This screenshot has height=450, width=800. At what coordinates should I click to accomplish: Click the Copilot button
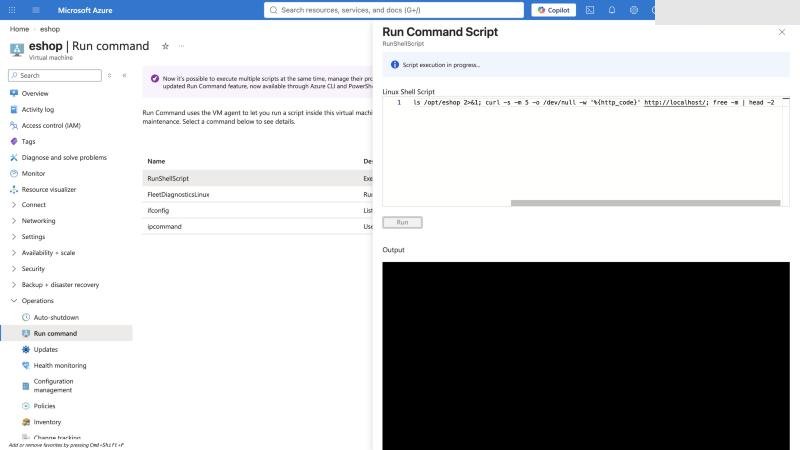tap(554, 10)
